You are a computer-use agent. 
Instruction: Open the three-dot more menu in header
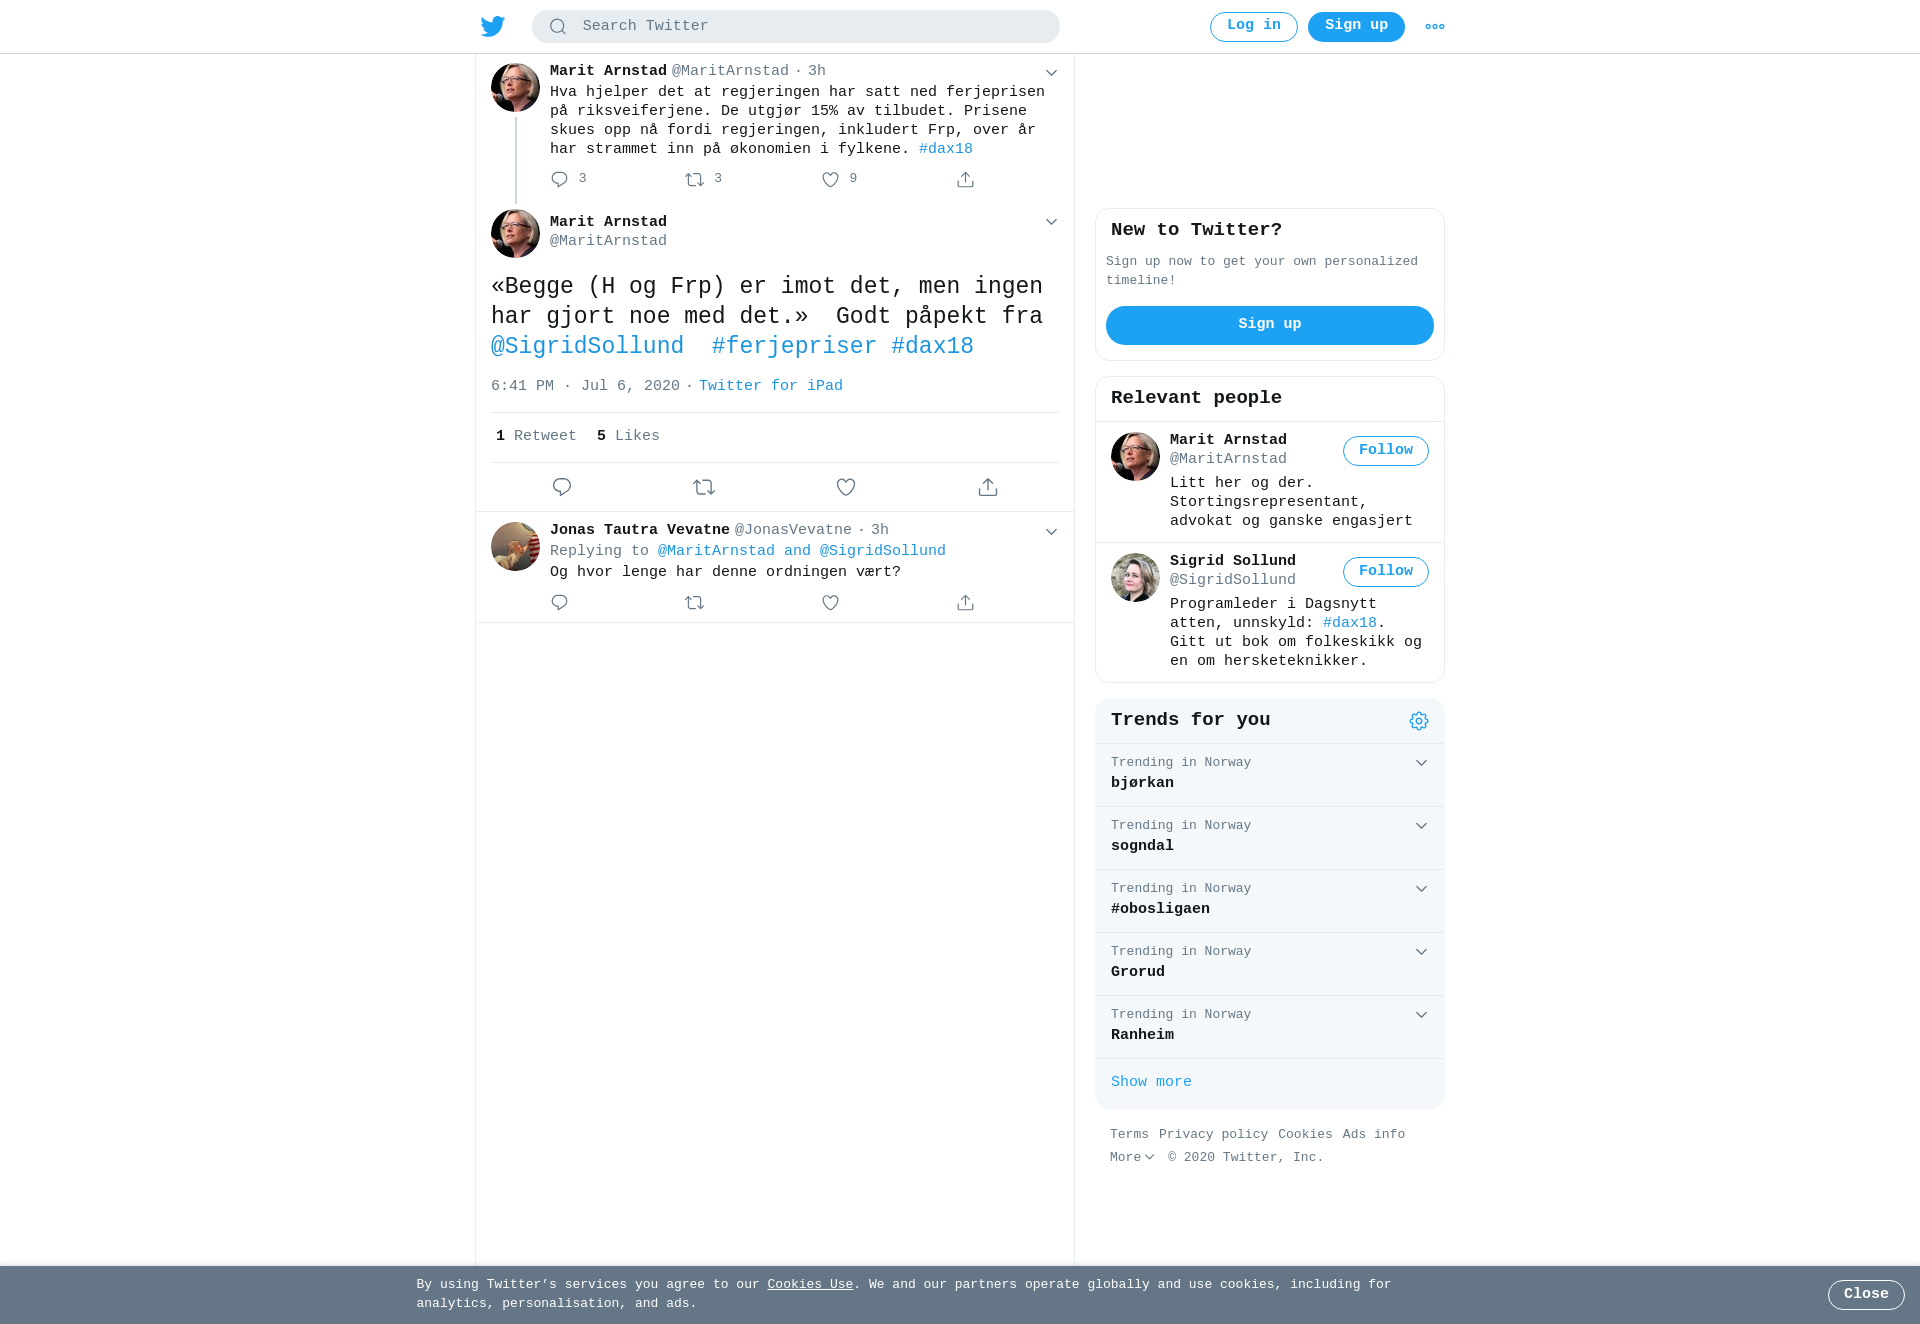pyautogui.click(x=1435, y=27)
